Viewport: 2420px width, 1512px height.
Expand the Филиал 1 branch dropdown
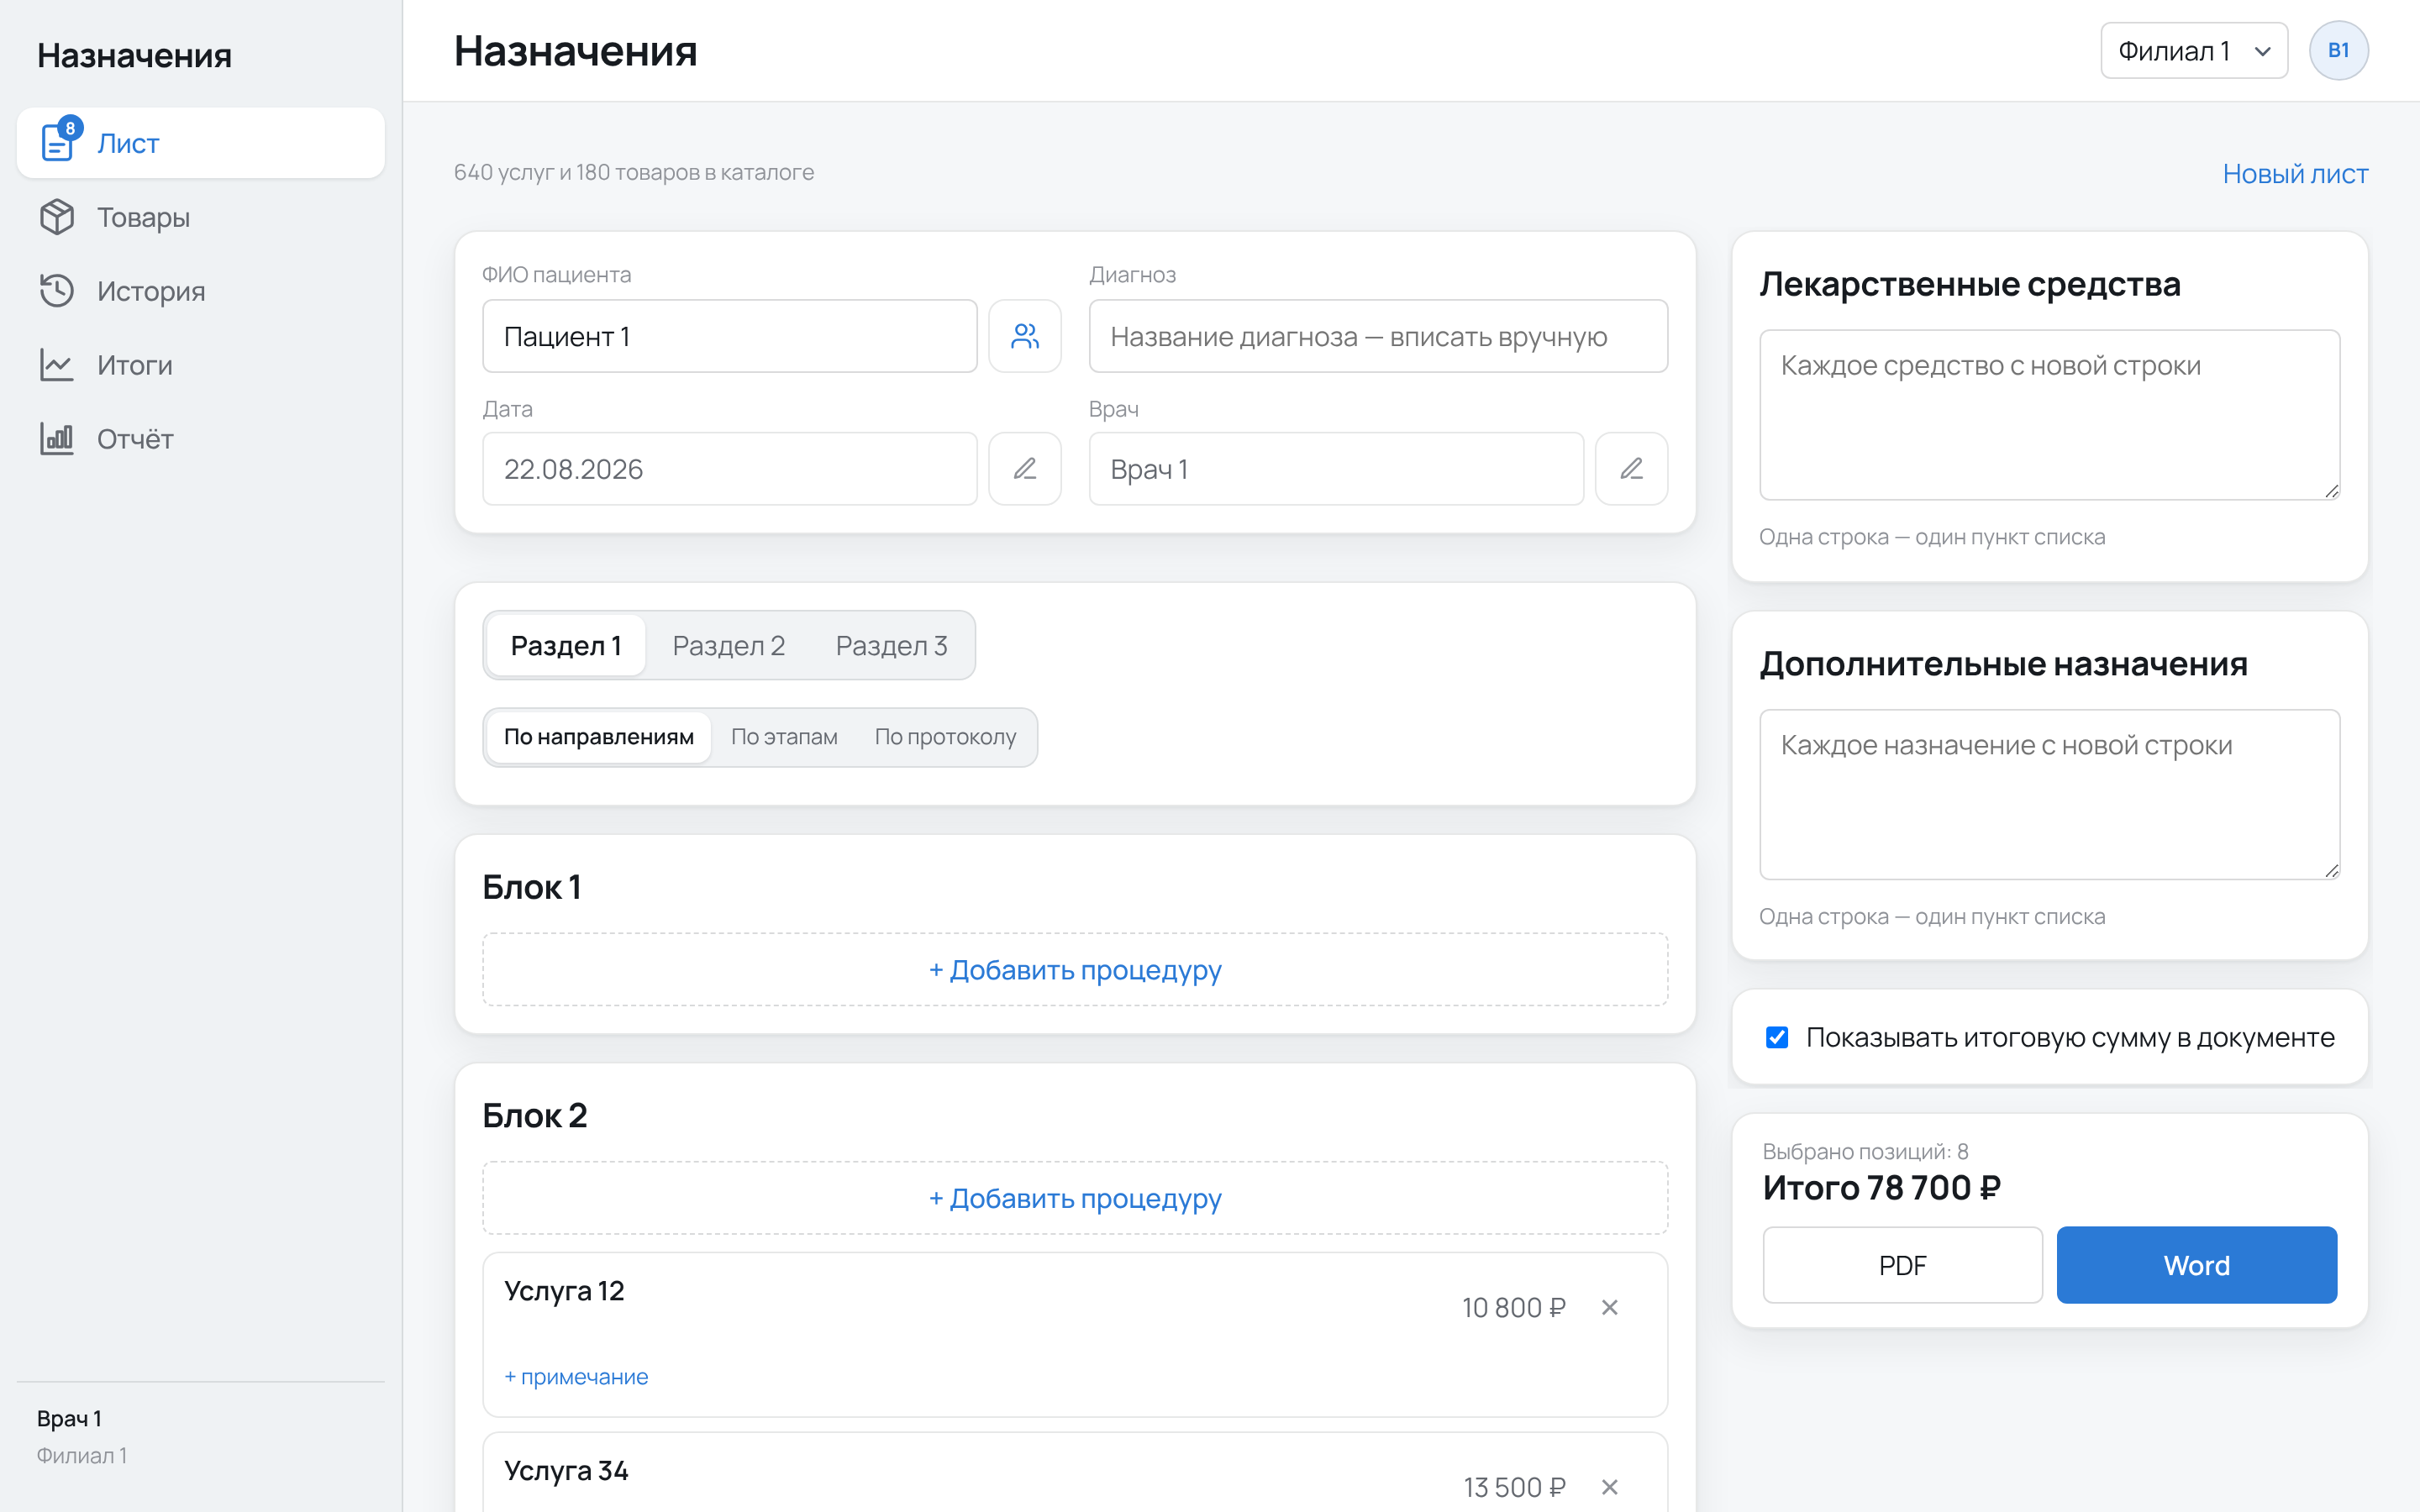[x=2194, y=51]
